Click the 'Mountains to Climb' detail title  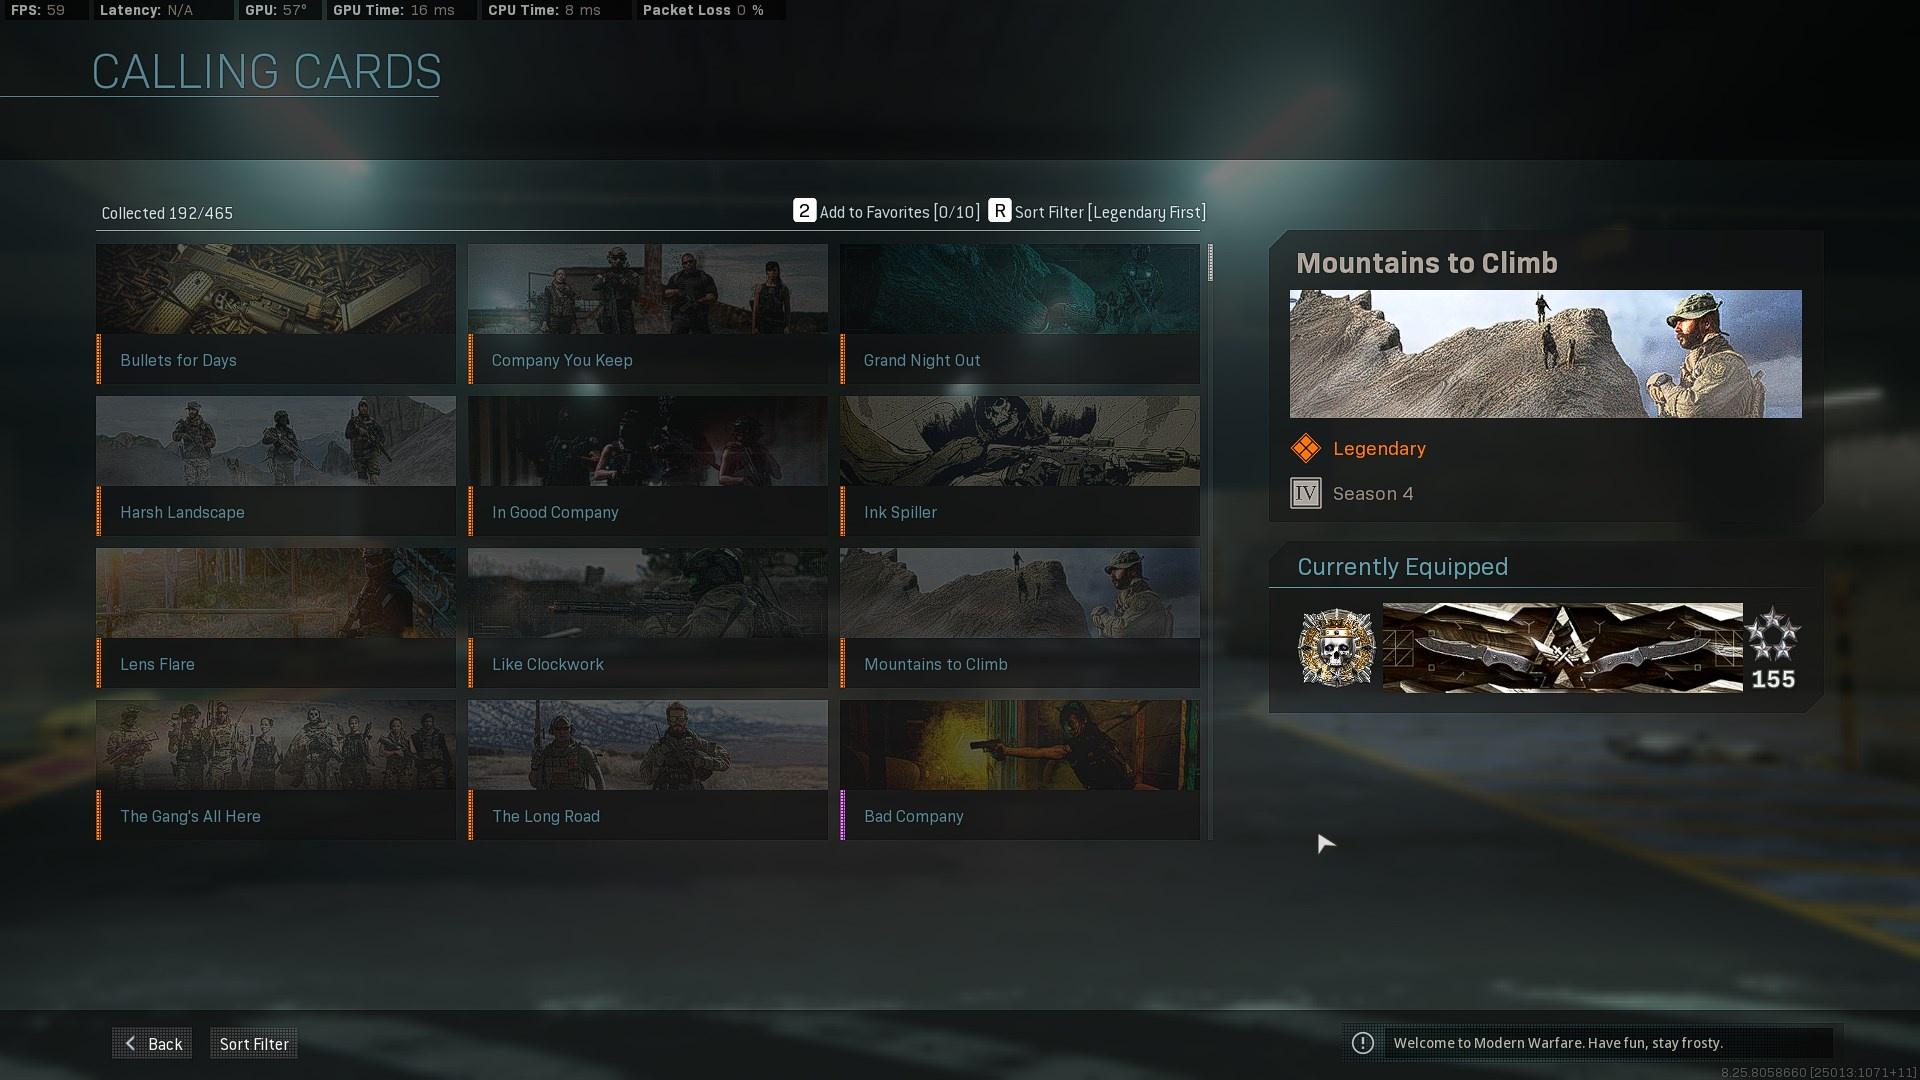click(x=1427, y=263)
